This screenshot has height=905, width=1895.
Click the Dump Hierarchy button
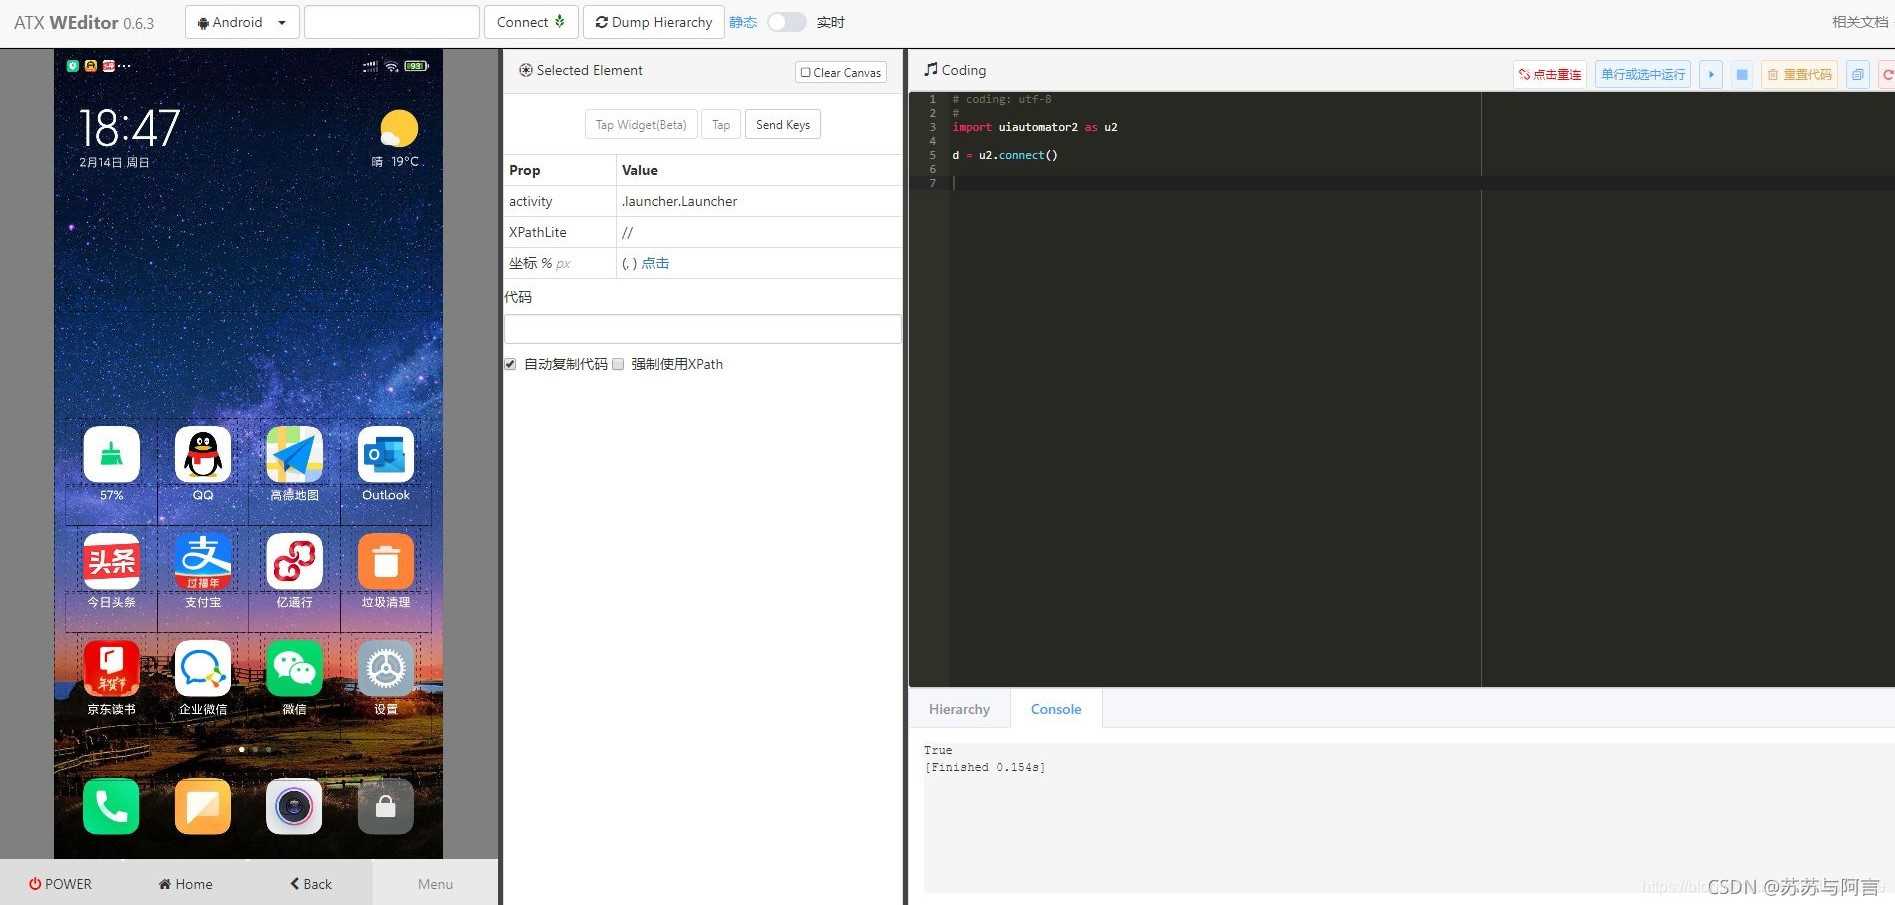point(654,22)
